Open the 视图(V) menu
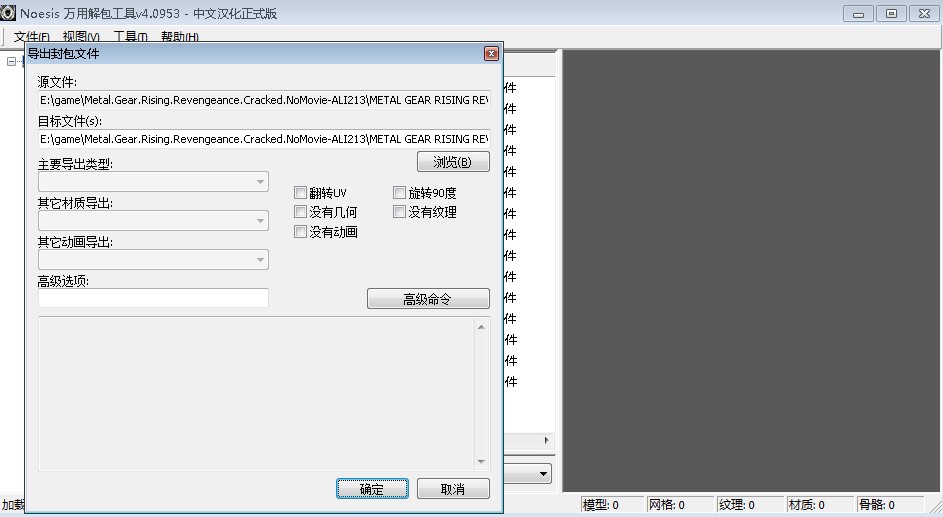Viewport: 943px width, 517px height. pos(81,37)
